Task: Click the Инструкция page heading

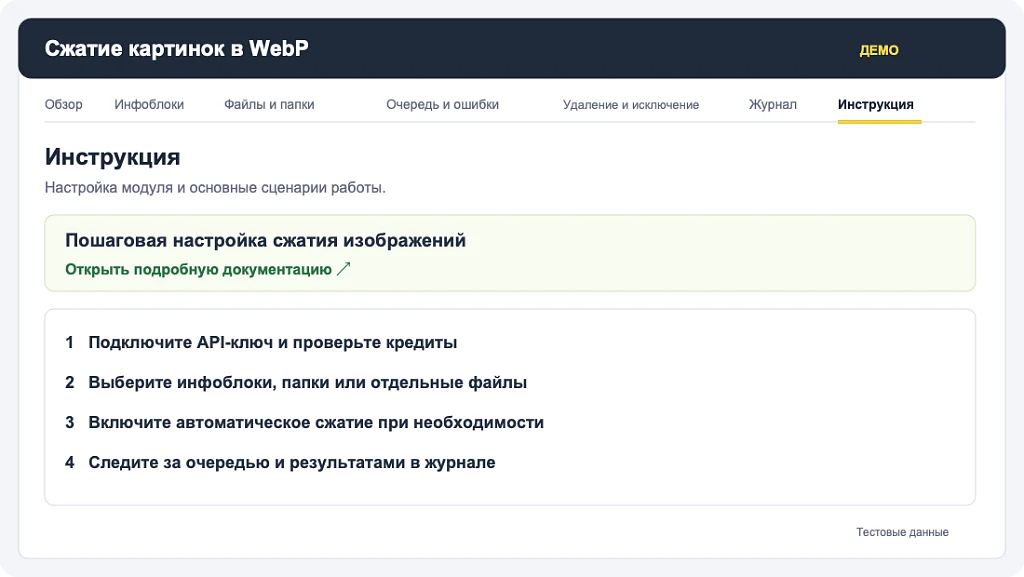Action: coord(112,157)
